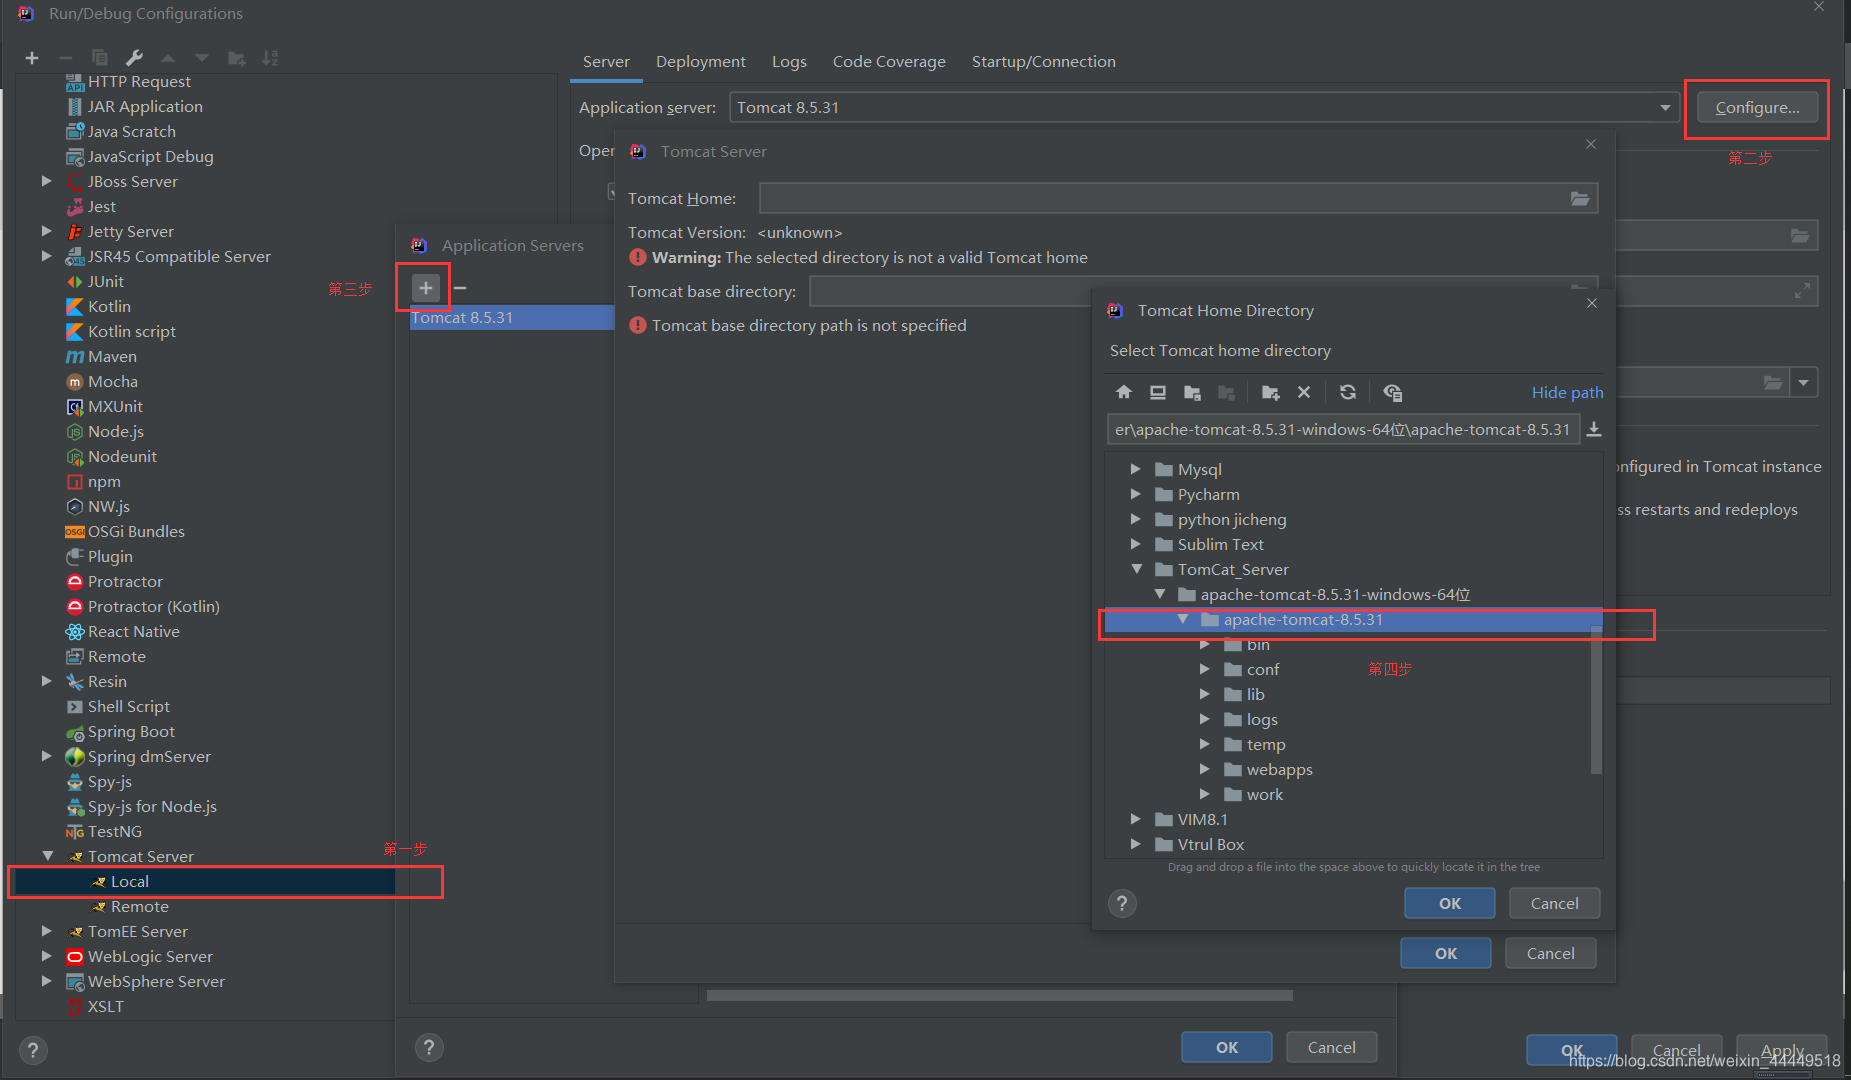The height and width of the screenshot is (1080, 1851).
Task: Click the move into new folder icon
Action: coord(237,58)
